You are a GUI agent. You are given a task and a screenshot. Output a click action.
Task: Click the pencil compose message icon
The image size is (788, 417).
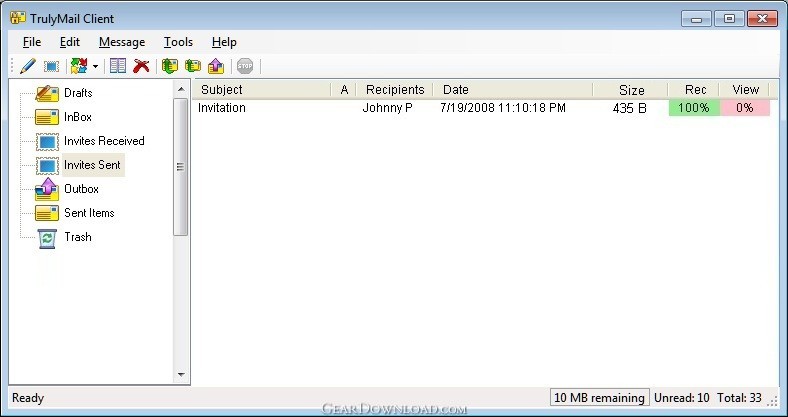28,66
